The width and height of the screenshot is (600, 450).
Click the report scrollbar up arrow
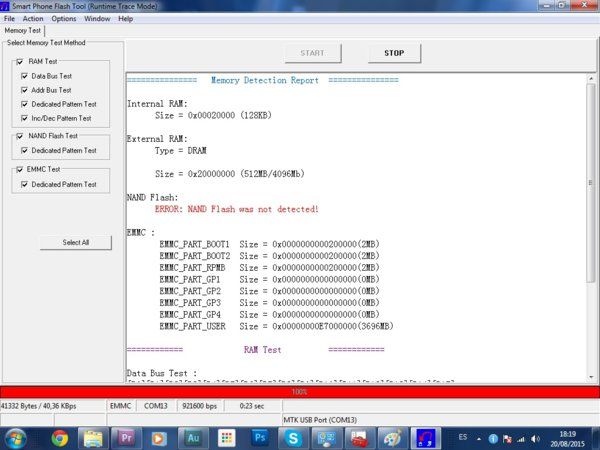click(591, 79)
